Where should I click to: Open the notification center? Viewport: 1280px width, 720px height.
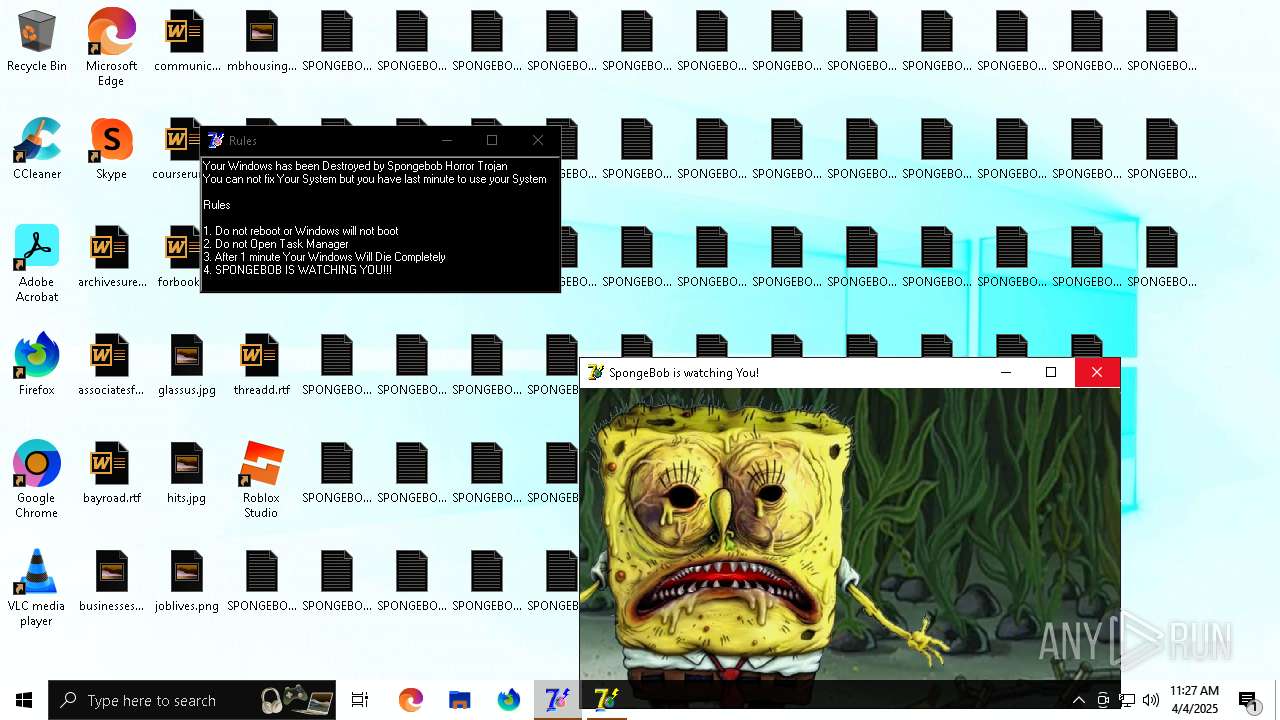point(1249,700)
